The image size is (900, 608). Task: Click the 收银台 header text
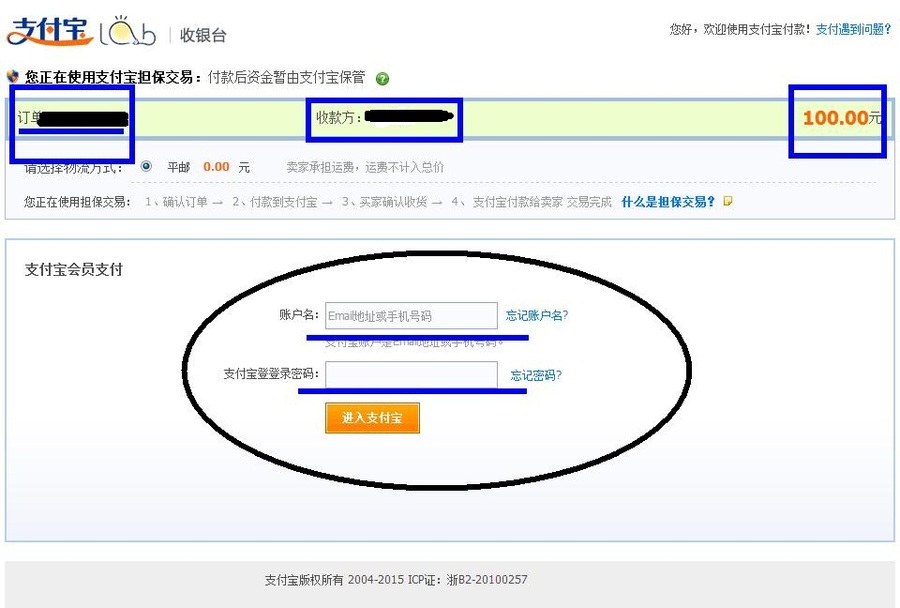[x=203, y=35]
